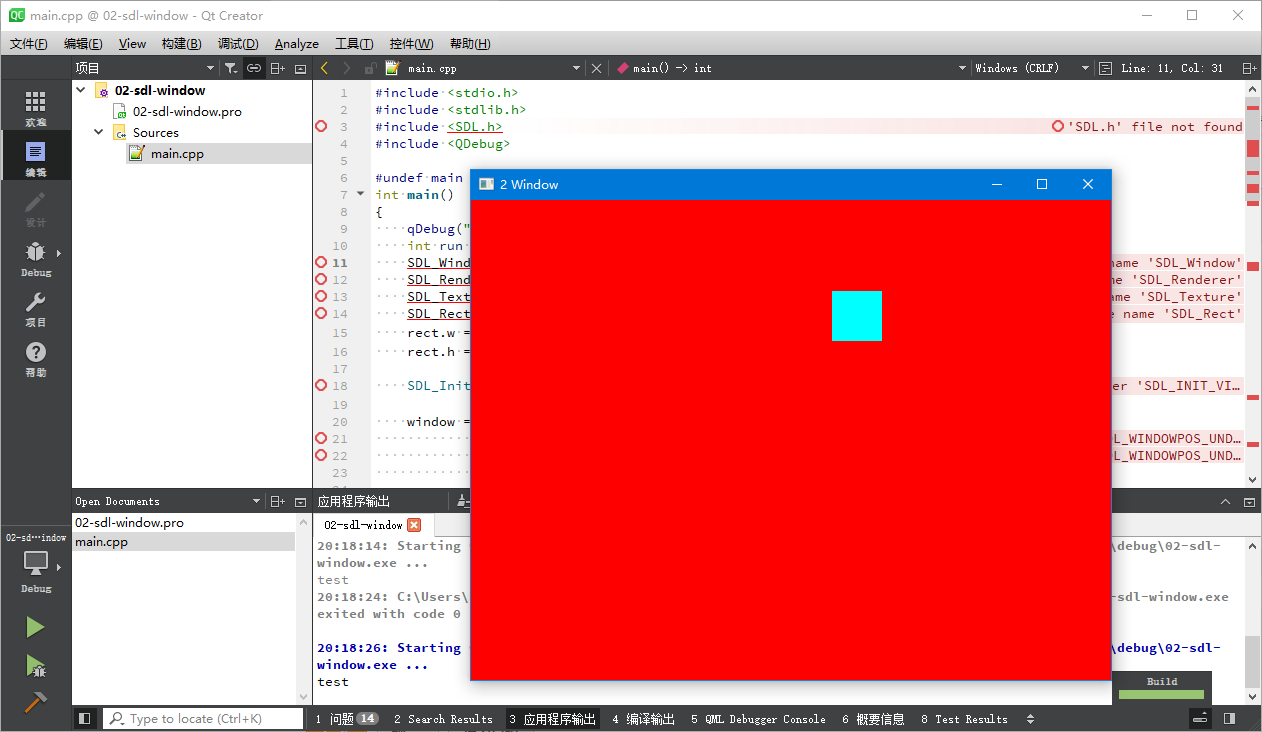Viewport: 1262px width, 732px height.
Task: Toggle the left sidebar visibility
Action: [x=85, y=718]
